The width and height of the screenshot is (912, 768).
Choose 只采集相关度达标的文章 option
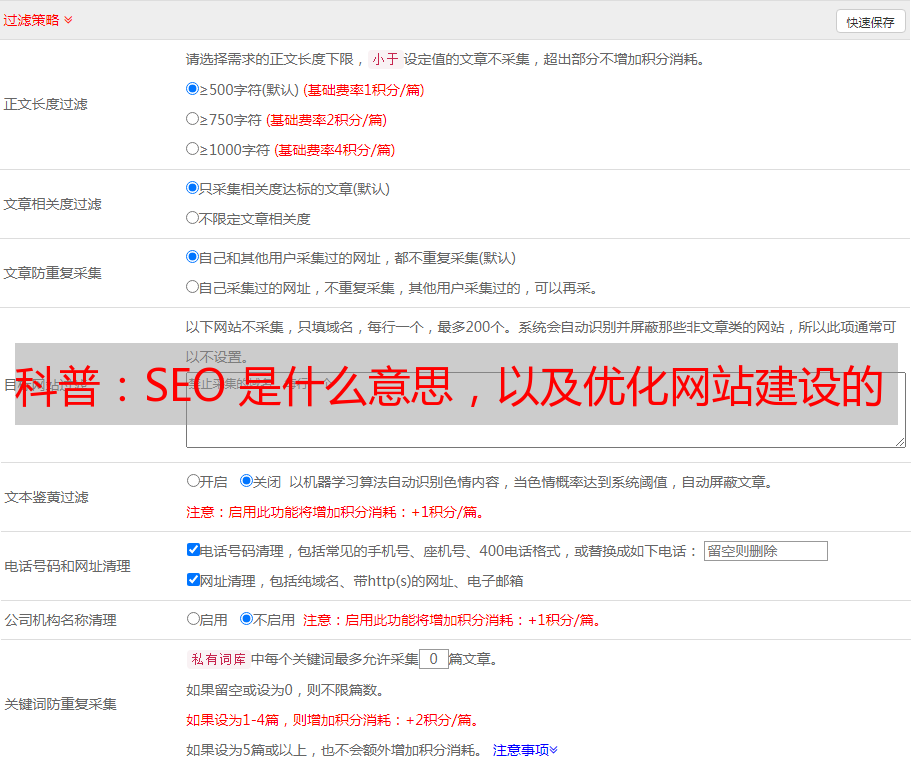[193, 188]
